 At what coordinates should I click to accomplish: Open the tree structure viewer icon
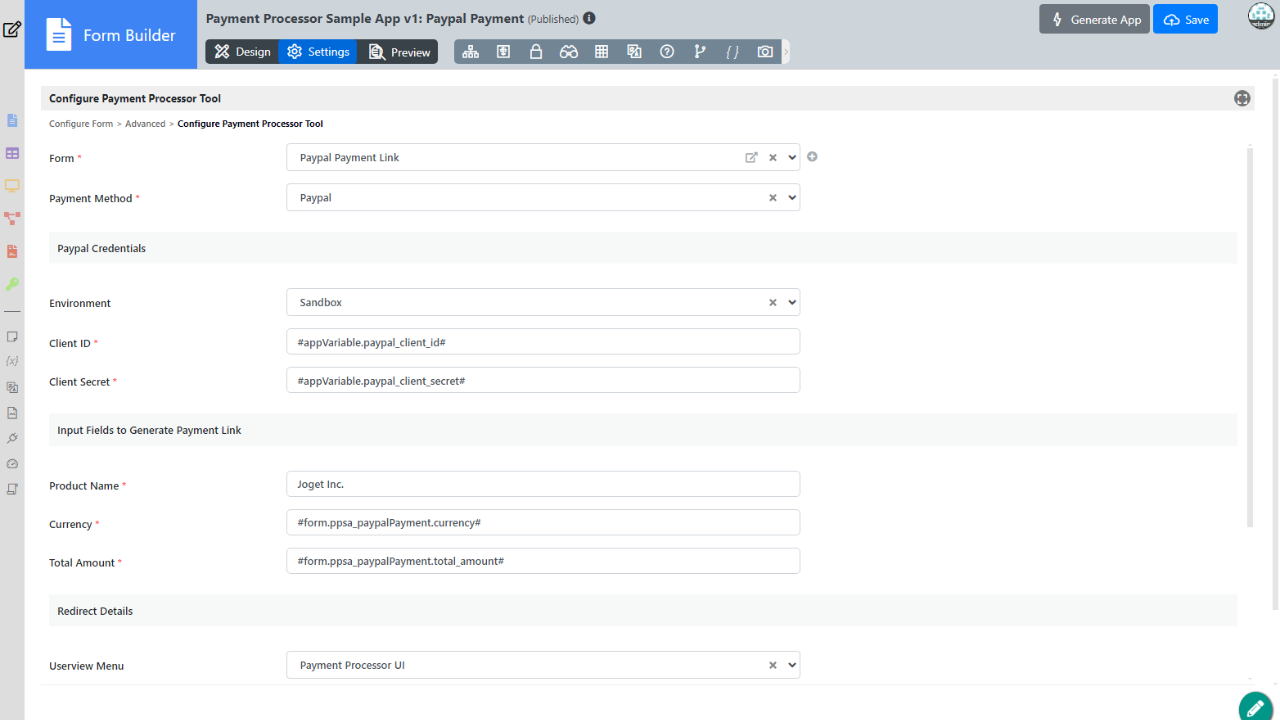coord(470,52)
